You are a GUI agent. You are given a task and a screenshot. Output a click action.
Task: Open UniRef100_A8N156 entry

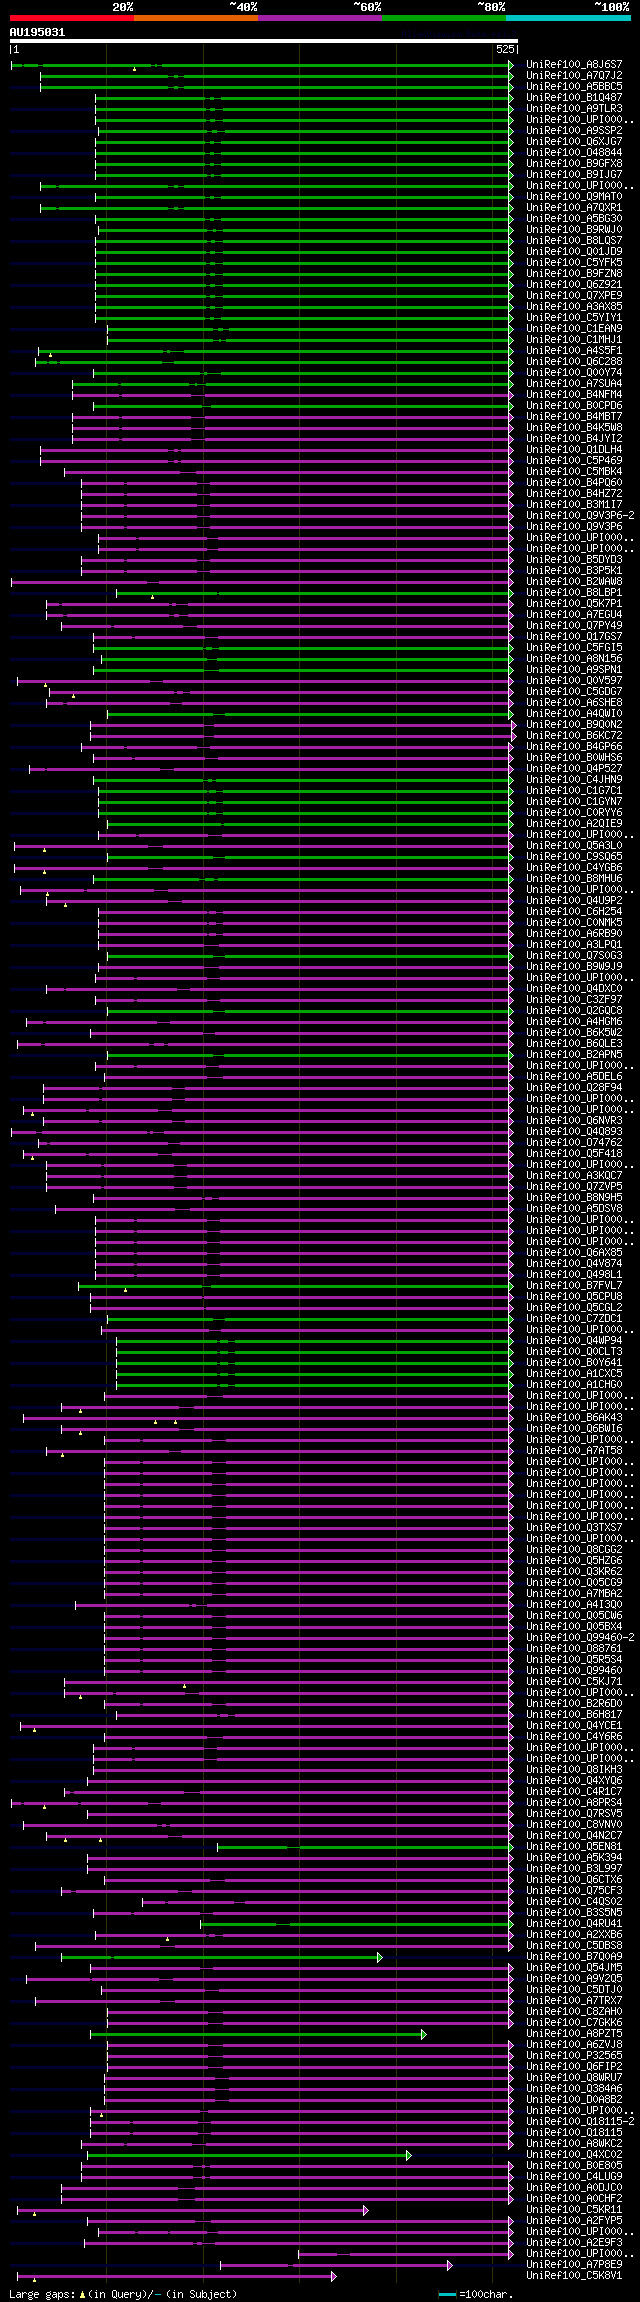point(574,659)
